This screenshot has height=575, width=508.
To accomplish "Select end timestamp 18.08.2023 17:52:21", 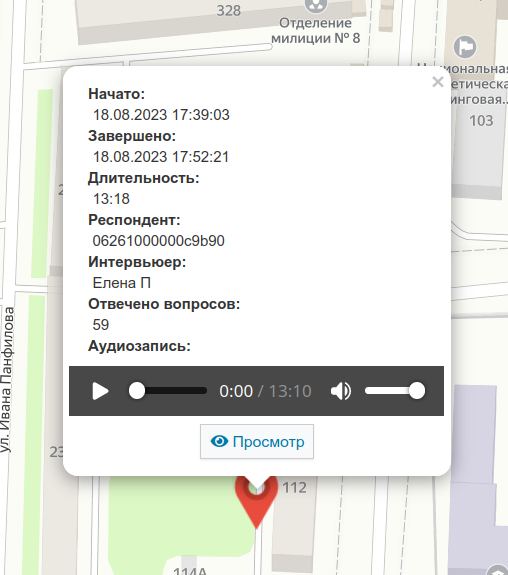I will point(161,157).
